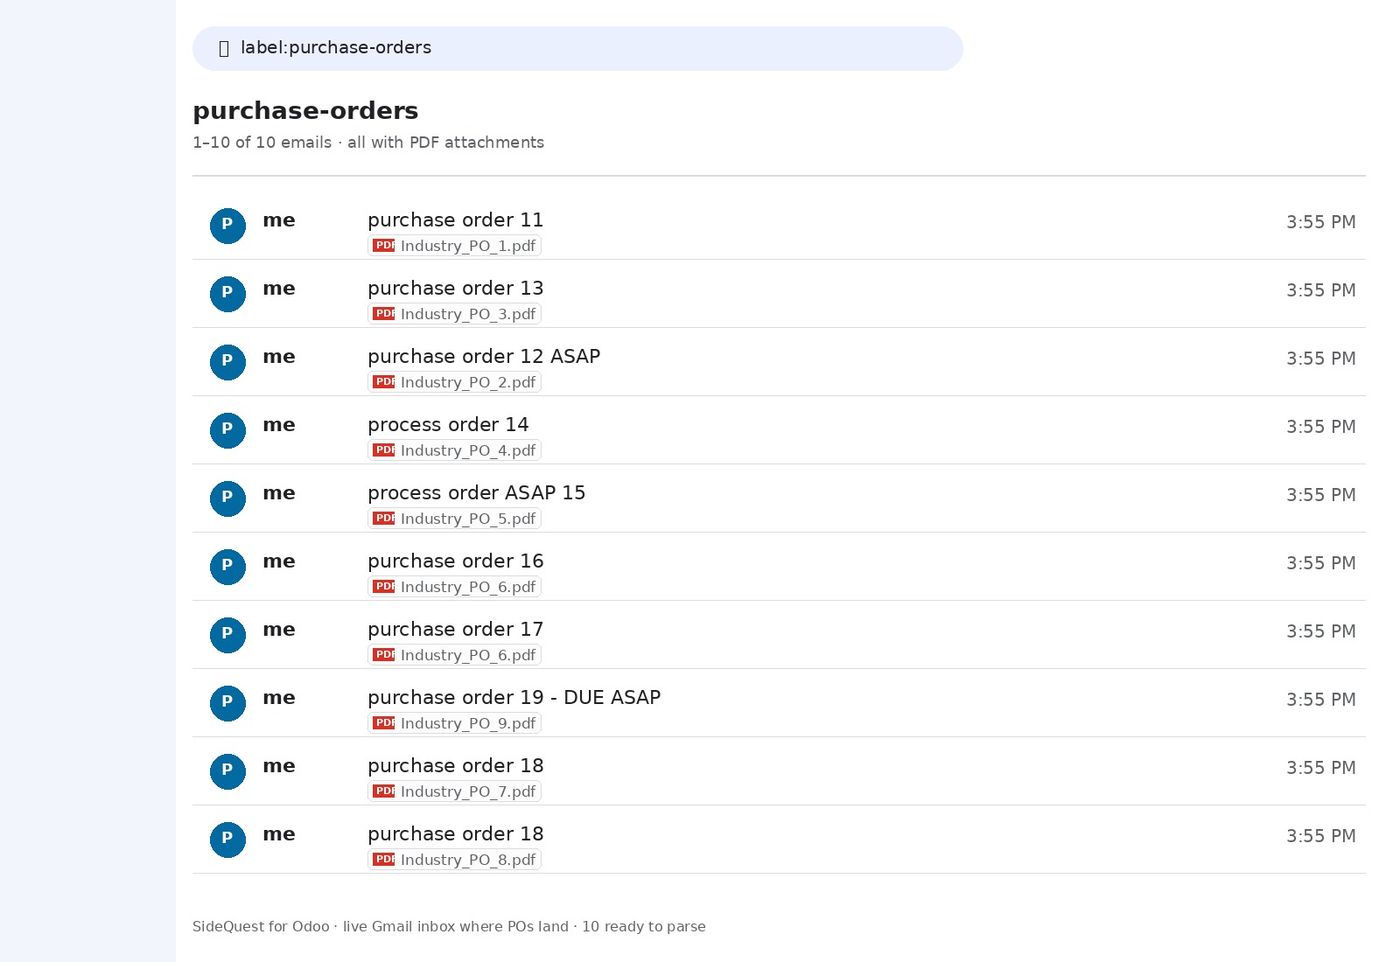
Task: Click the PDF icon of Industry_PO_2.pdf
Action: (384, 381)
